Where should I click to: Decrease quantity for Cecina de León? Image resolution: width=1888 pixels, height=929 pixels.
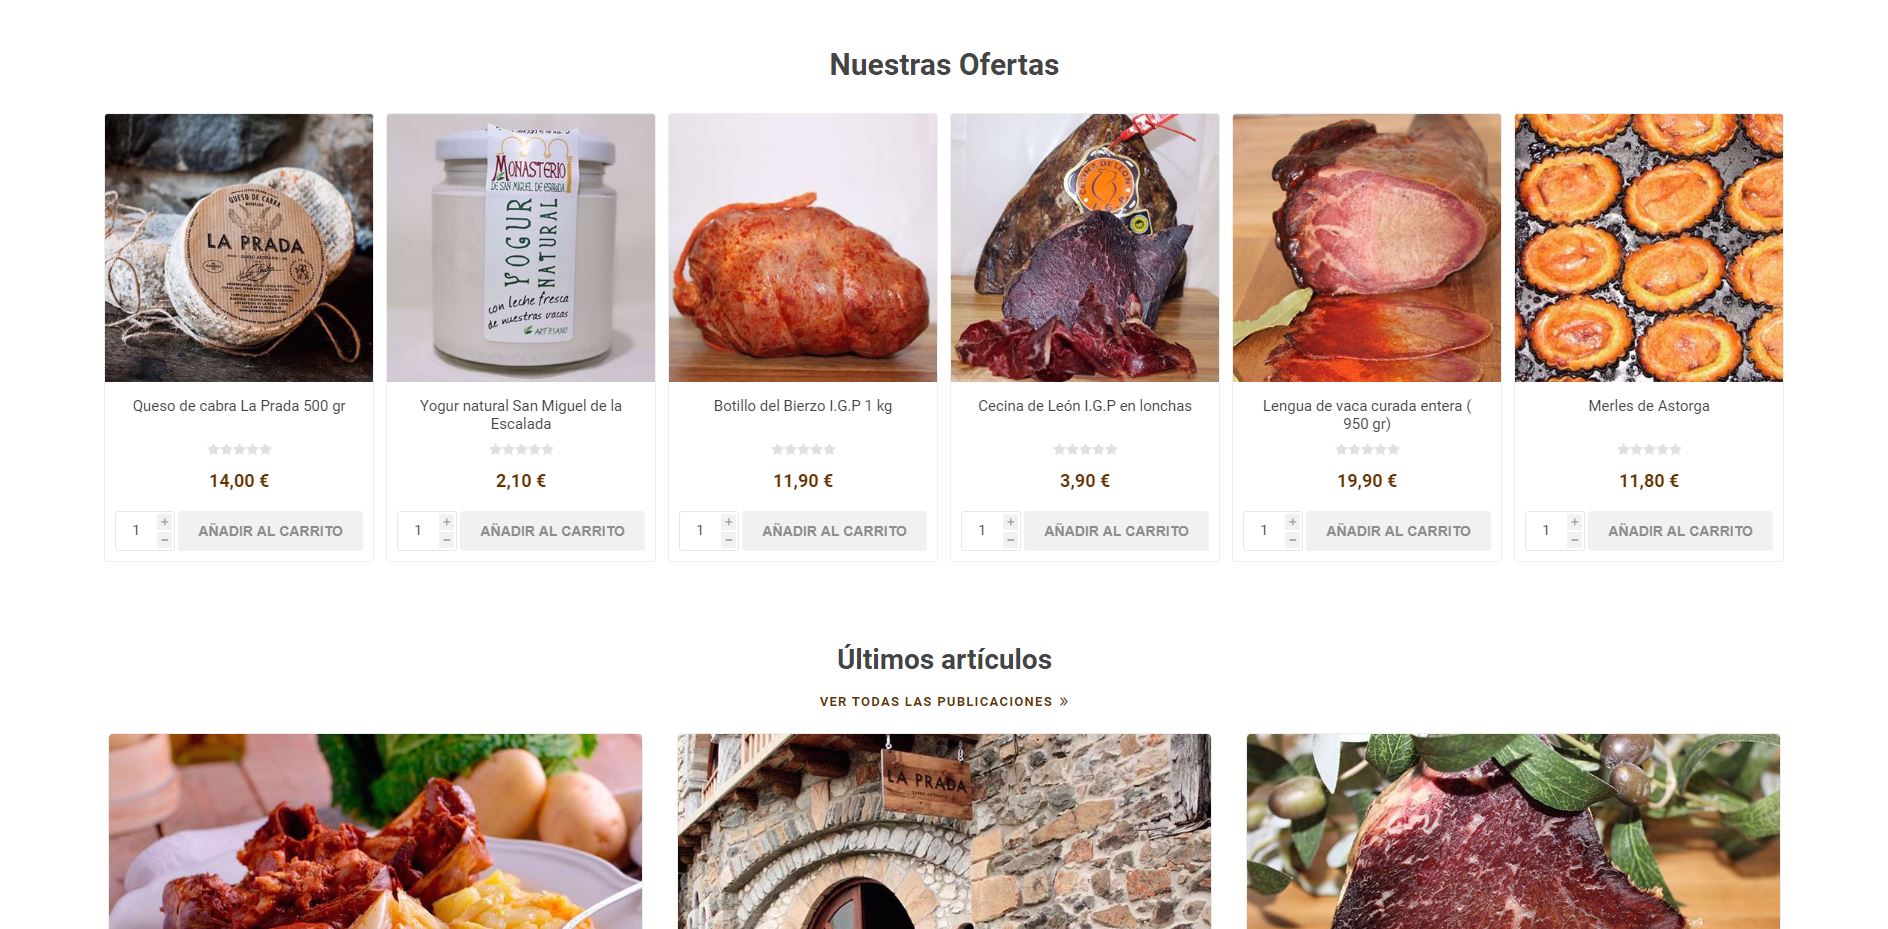[1011, 540]
